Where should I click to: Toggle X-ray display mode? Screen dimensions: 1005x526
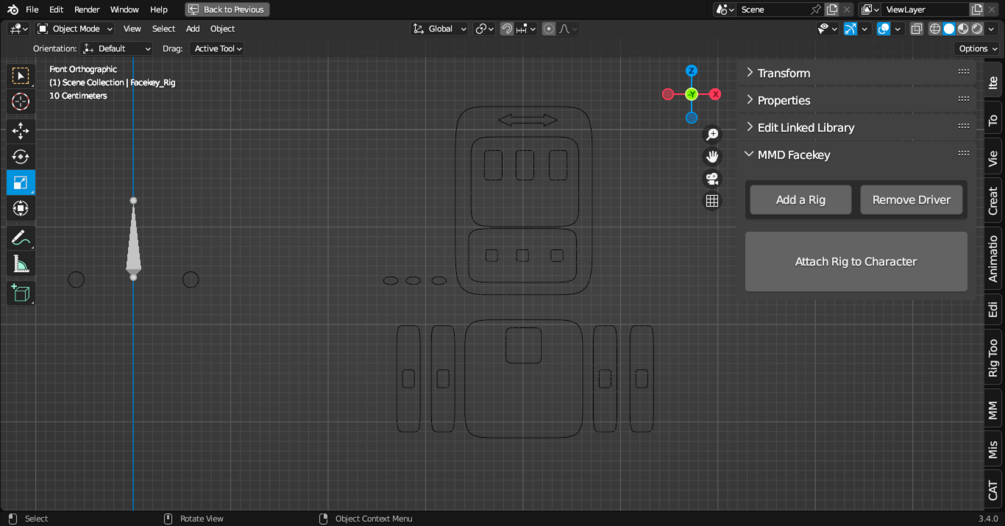coord(917,29)
